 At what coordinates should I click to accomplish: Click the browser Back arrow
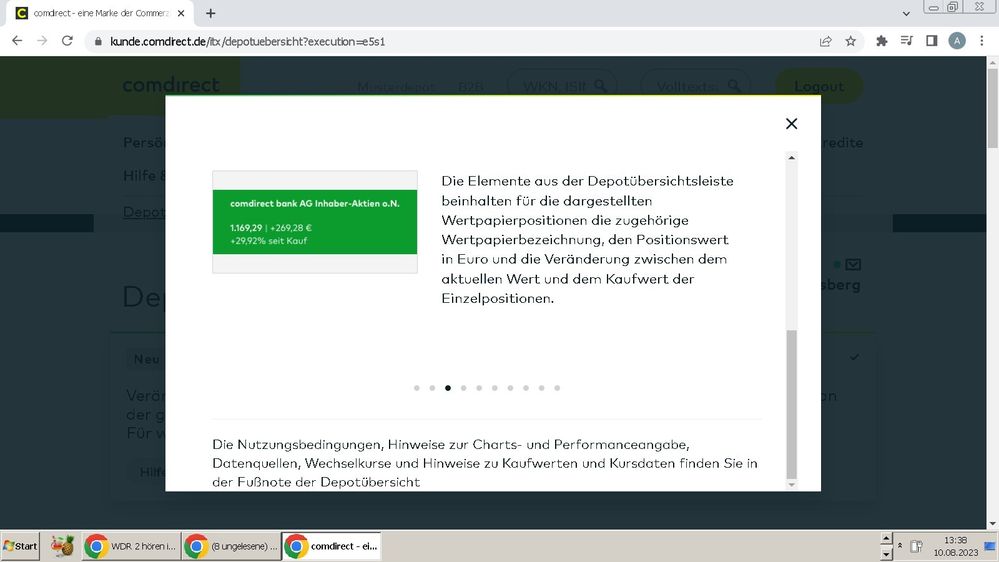[17, 41]
